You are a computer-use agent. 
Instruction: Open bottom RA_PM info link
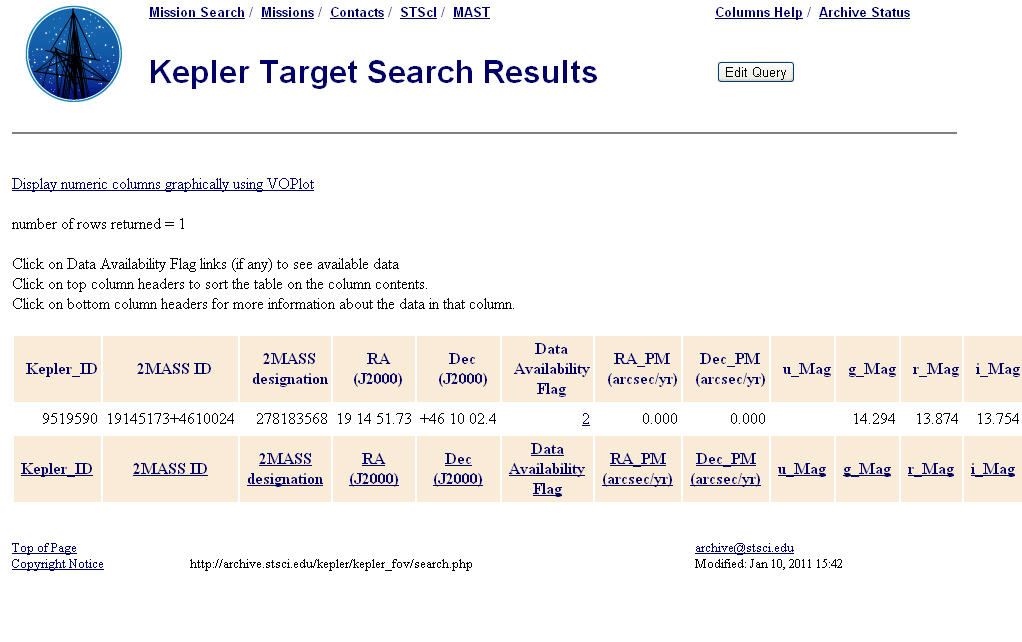coord(637,469)
